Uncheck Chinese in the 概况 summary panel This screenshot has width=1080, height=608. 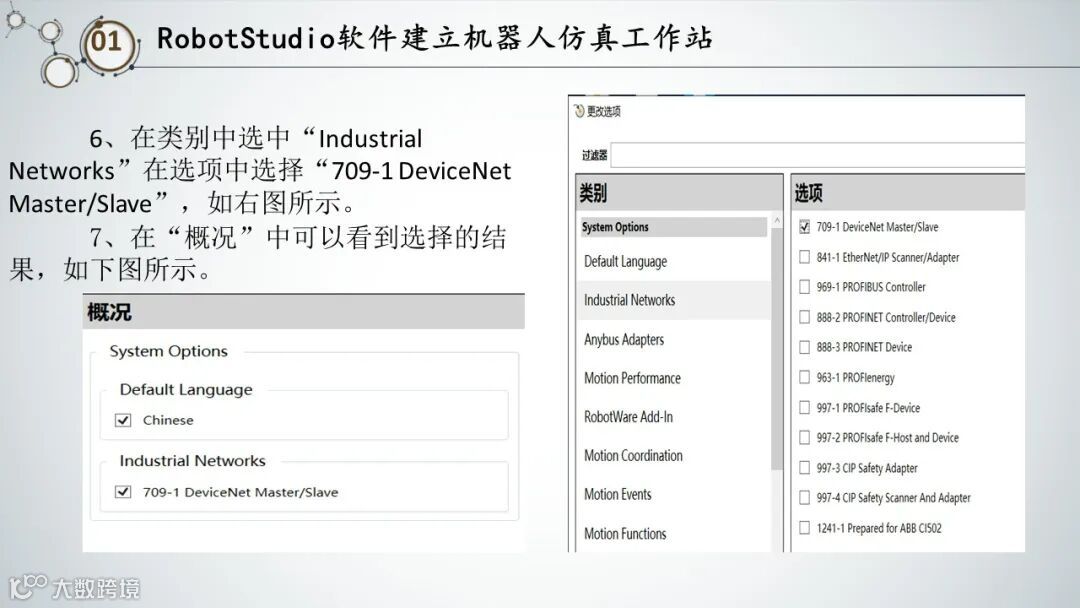pyautogui.click(x=123, y=420)
